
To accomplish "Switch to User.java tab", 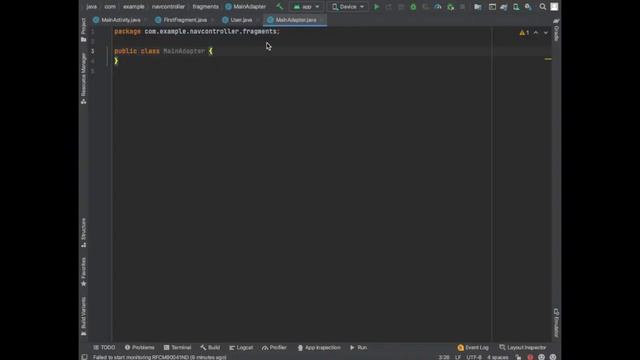I will tap(240, 20).
